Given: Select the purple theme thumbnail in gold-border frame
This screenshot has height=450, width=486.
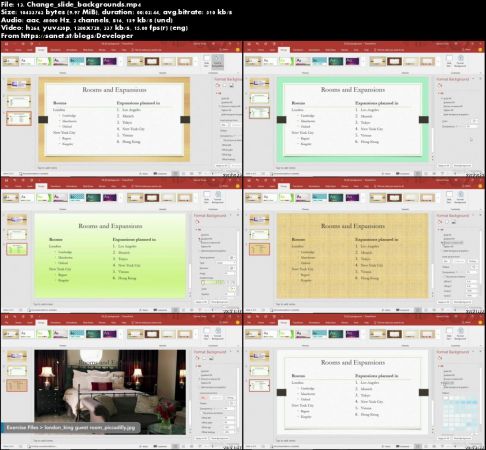Looking at the screenshot, I should [x=109, y=61].
